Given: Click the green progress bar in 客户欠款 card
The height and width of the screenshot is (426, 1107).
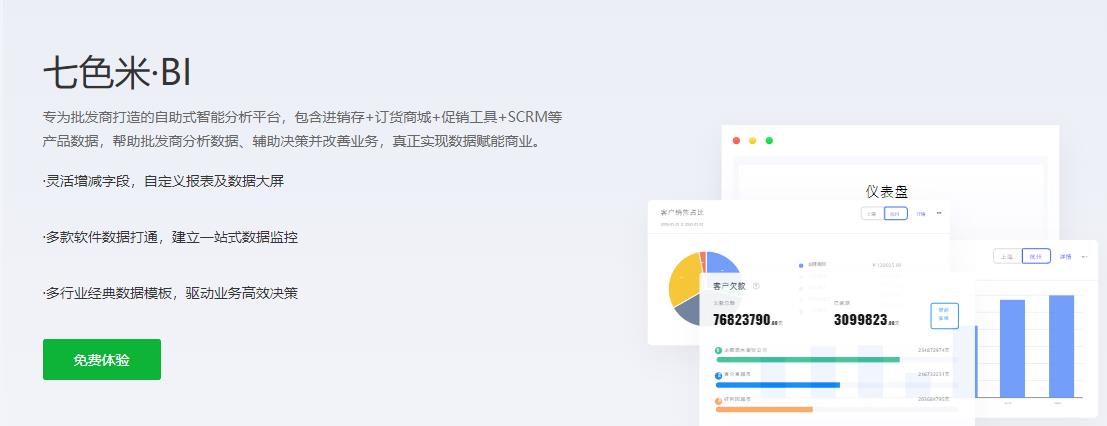Looking at the screenshot, I should 808,360.
